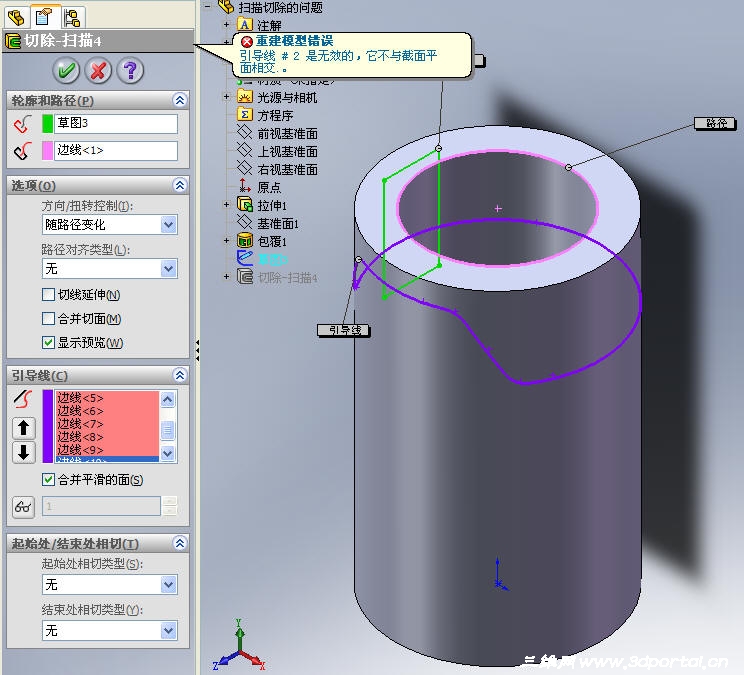Toggle the 合并平滑的面 checkbox
Screen dimensions: 744x675
point(48,480)
